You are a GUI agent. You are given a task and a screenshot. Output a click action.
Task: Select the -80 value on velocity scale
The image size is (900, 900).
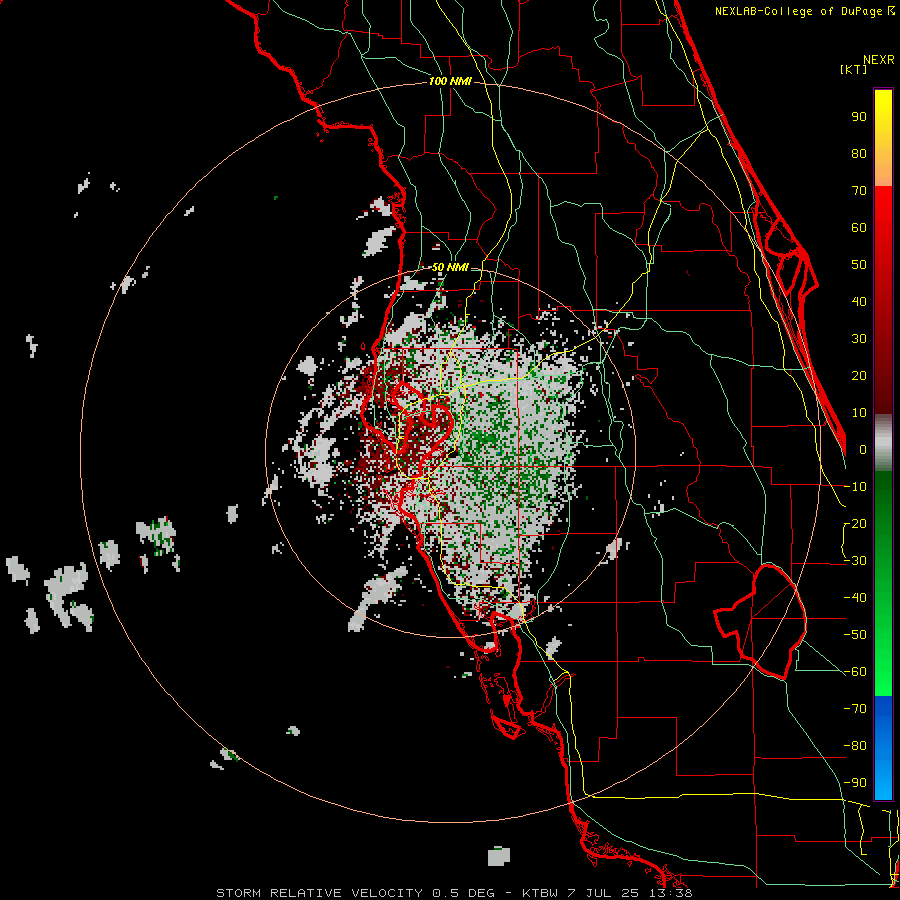[855, 746]
